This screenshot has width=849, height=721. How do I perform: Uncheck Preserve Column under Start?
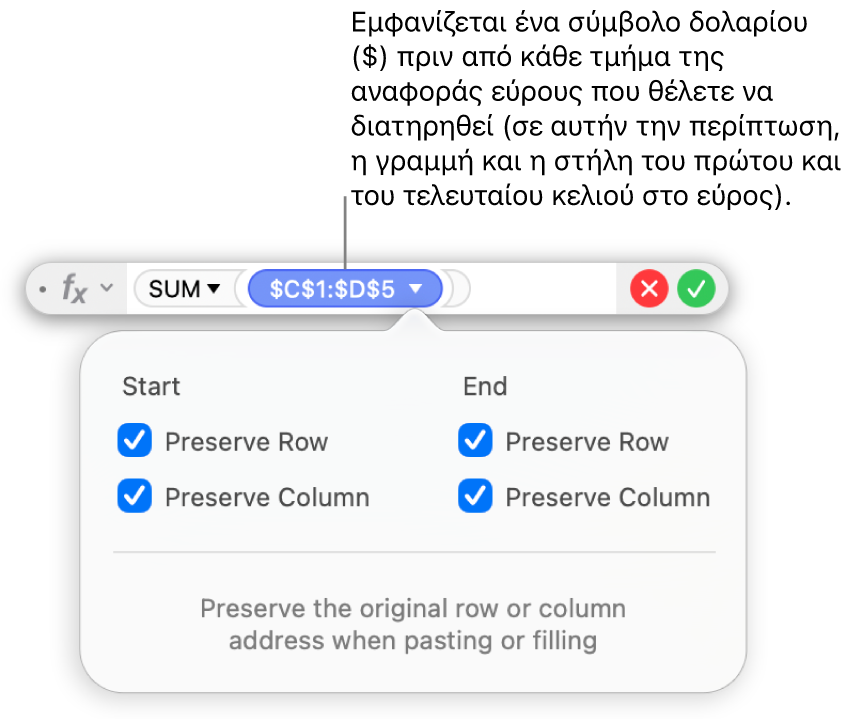(135, 497)
